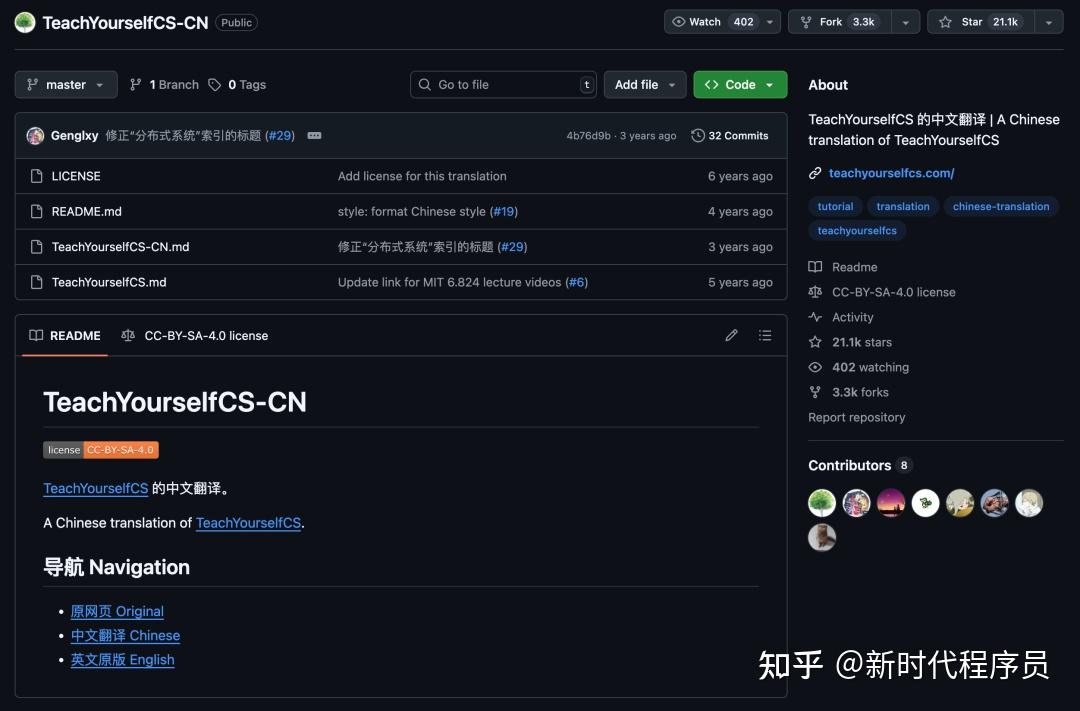Open commit hash 4b76d9b
This screenshot has height=711, width=1080.
point(588,136)
